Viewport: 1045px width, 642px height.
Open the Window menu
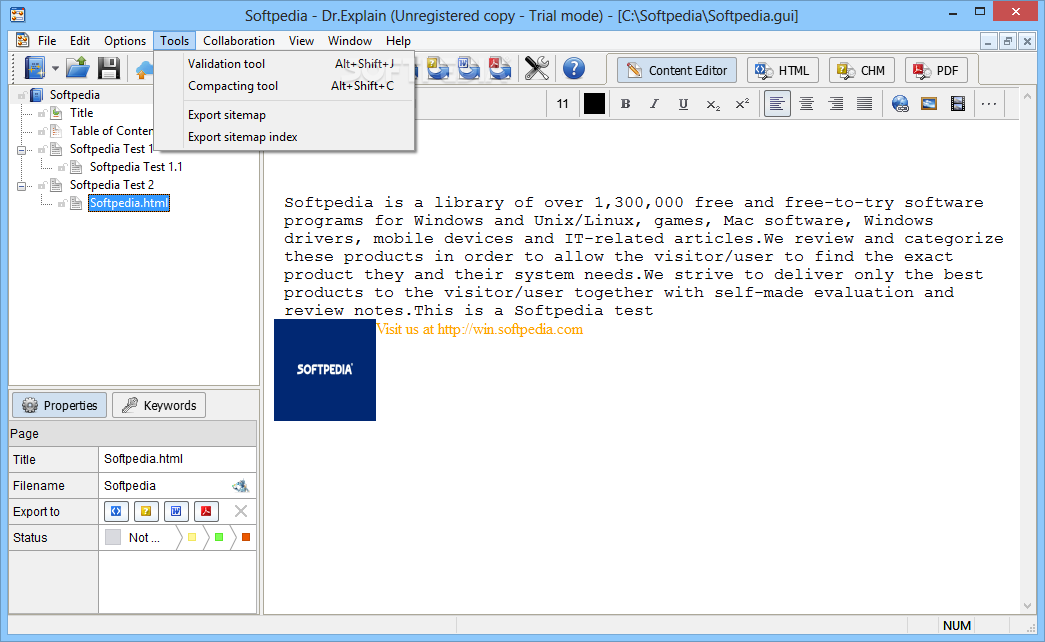[350, 41]
